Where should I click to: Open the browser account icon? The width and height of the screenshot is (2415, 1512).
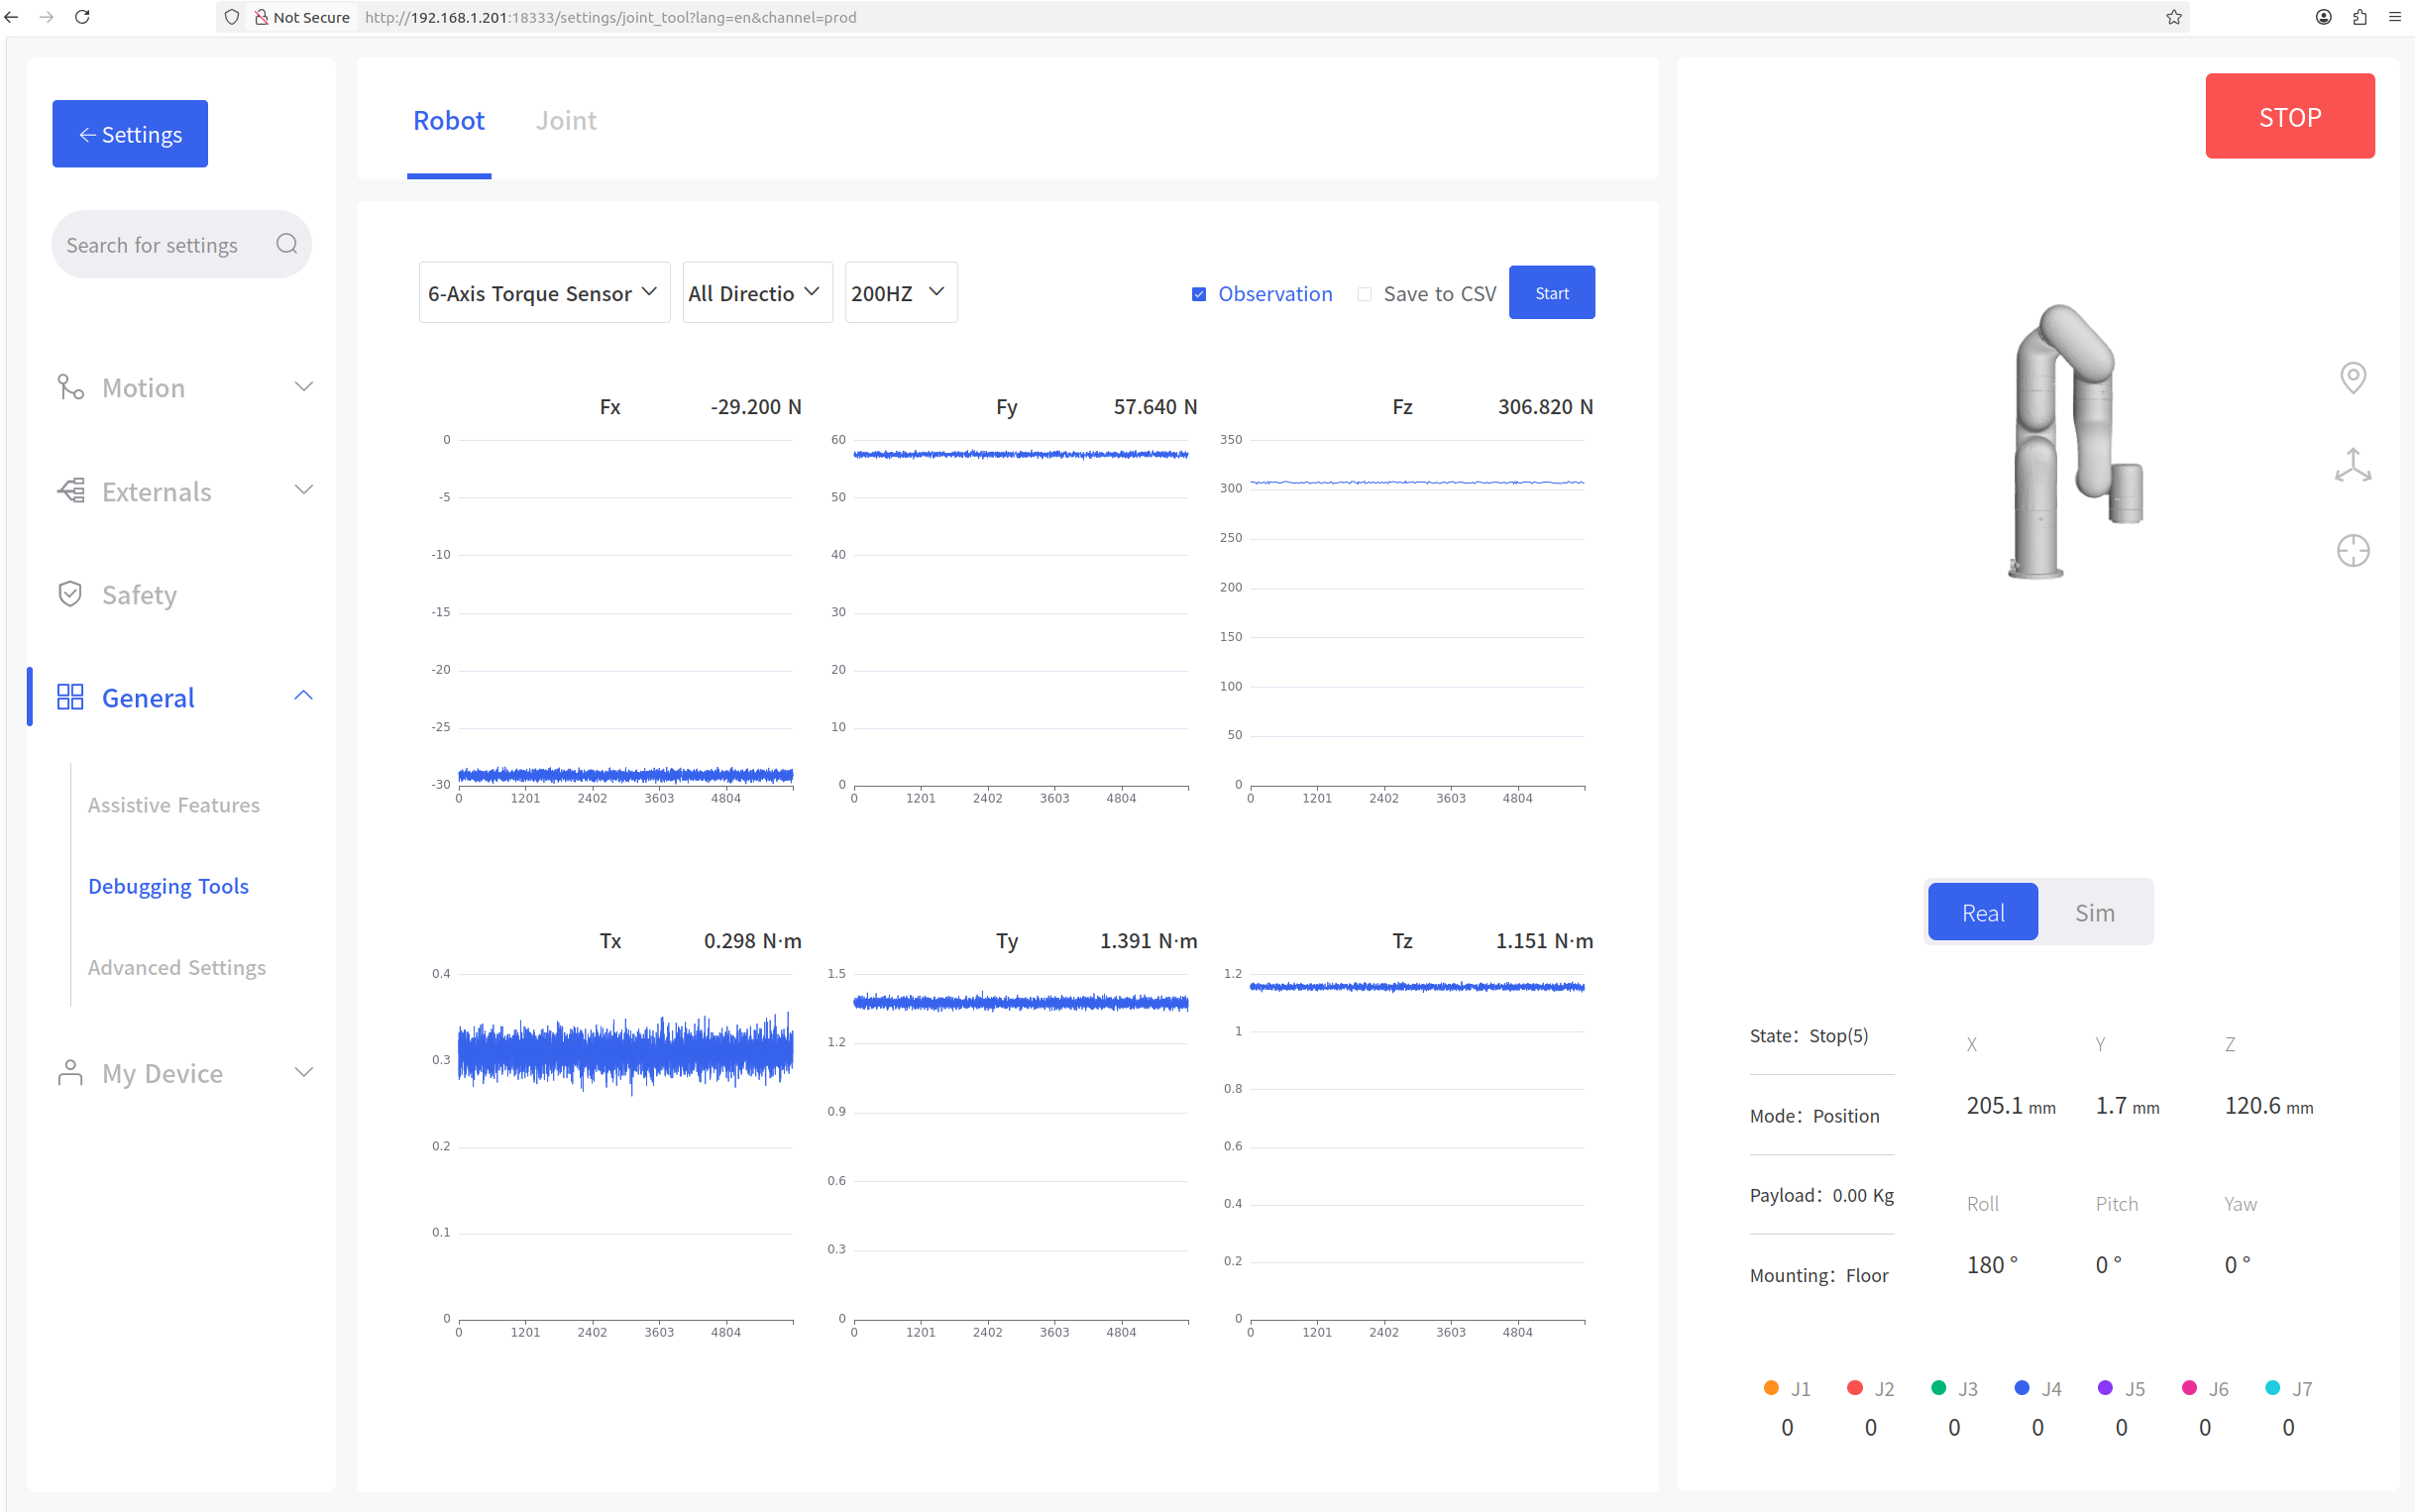point(2324,17)
